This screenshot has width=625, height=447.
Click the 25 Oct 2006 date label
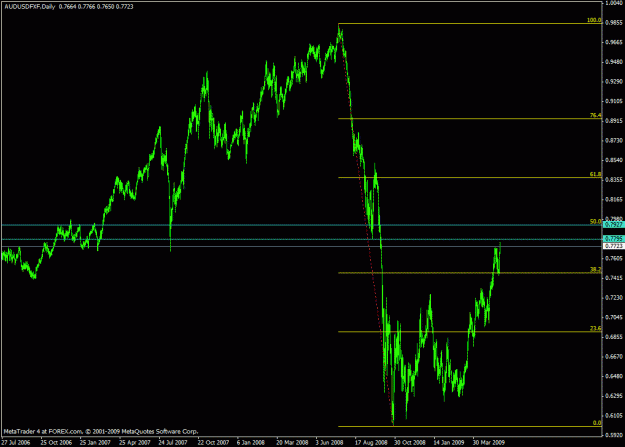tap(56, 443)
